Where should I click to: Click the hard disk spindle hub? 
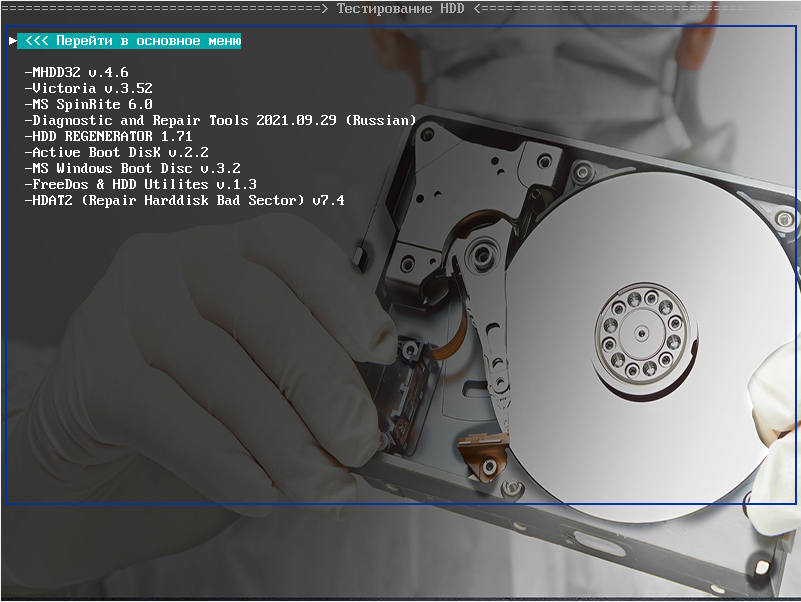(639, 330)
